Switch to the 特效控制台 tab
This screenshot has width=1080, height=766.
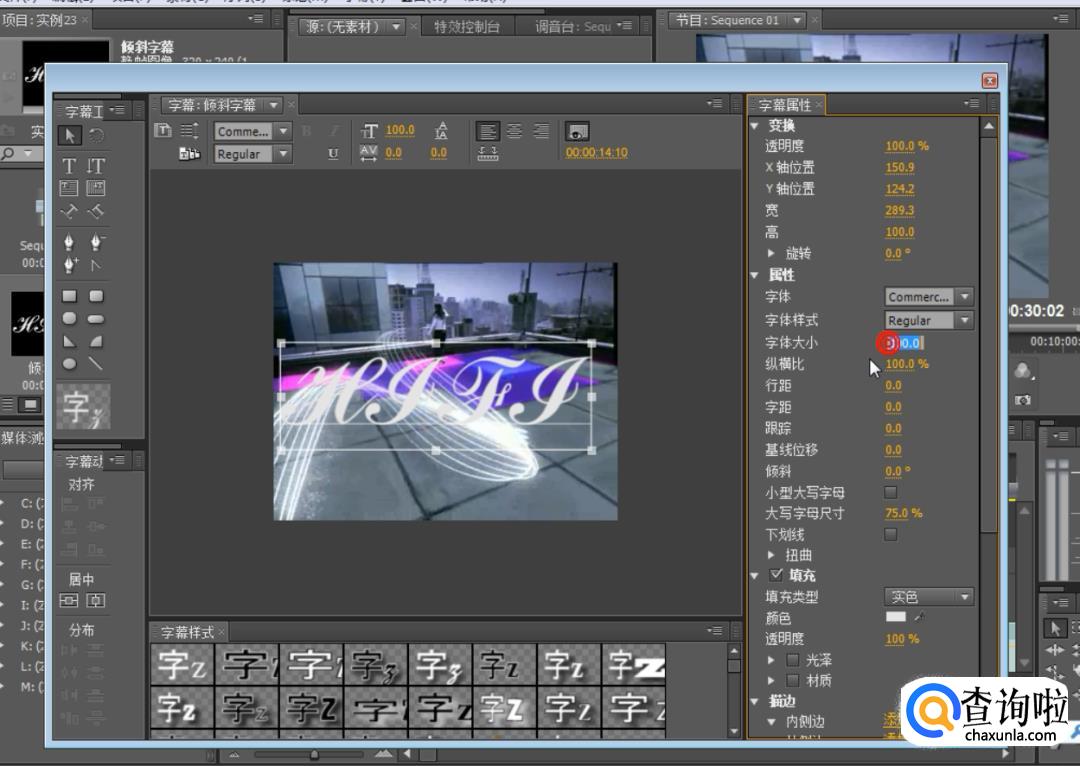point(466,27)
